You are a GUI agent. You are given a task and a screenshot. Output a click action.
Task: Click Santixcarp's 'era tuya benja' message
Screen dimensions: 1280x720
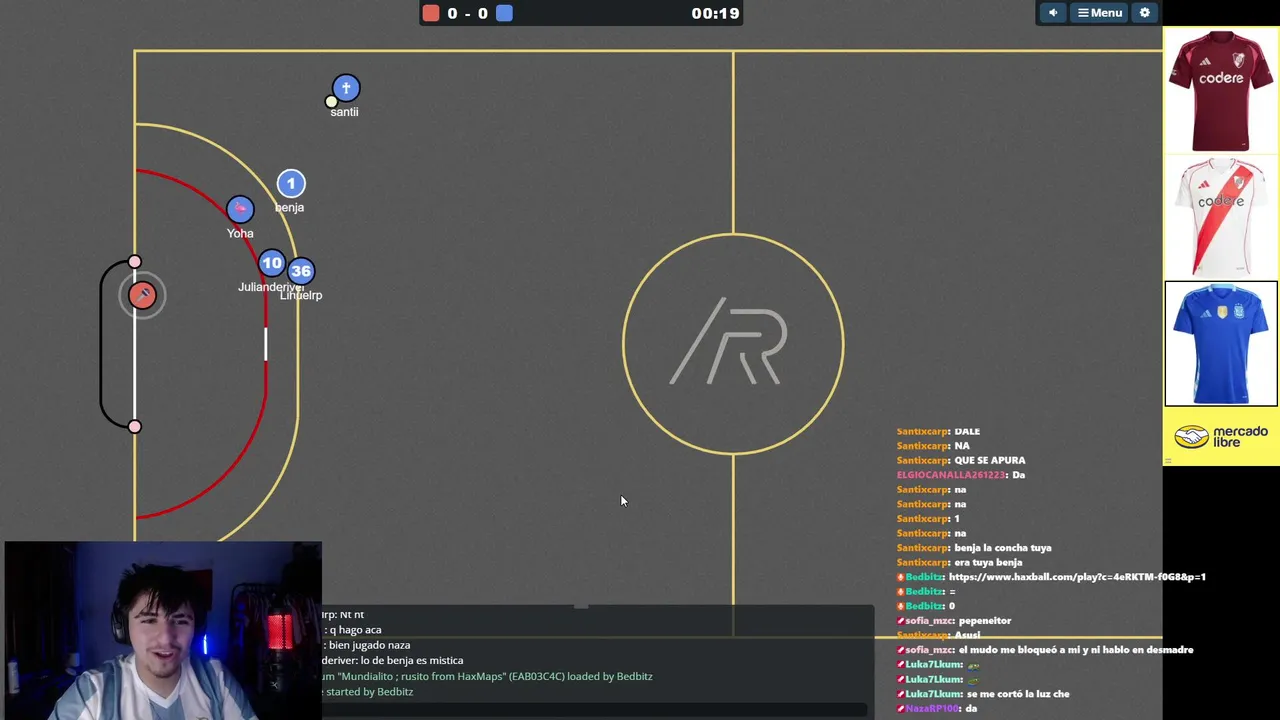click(x=988, y=563)
